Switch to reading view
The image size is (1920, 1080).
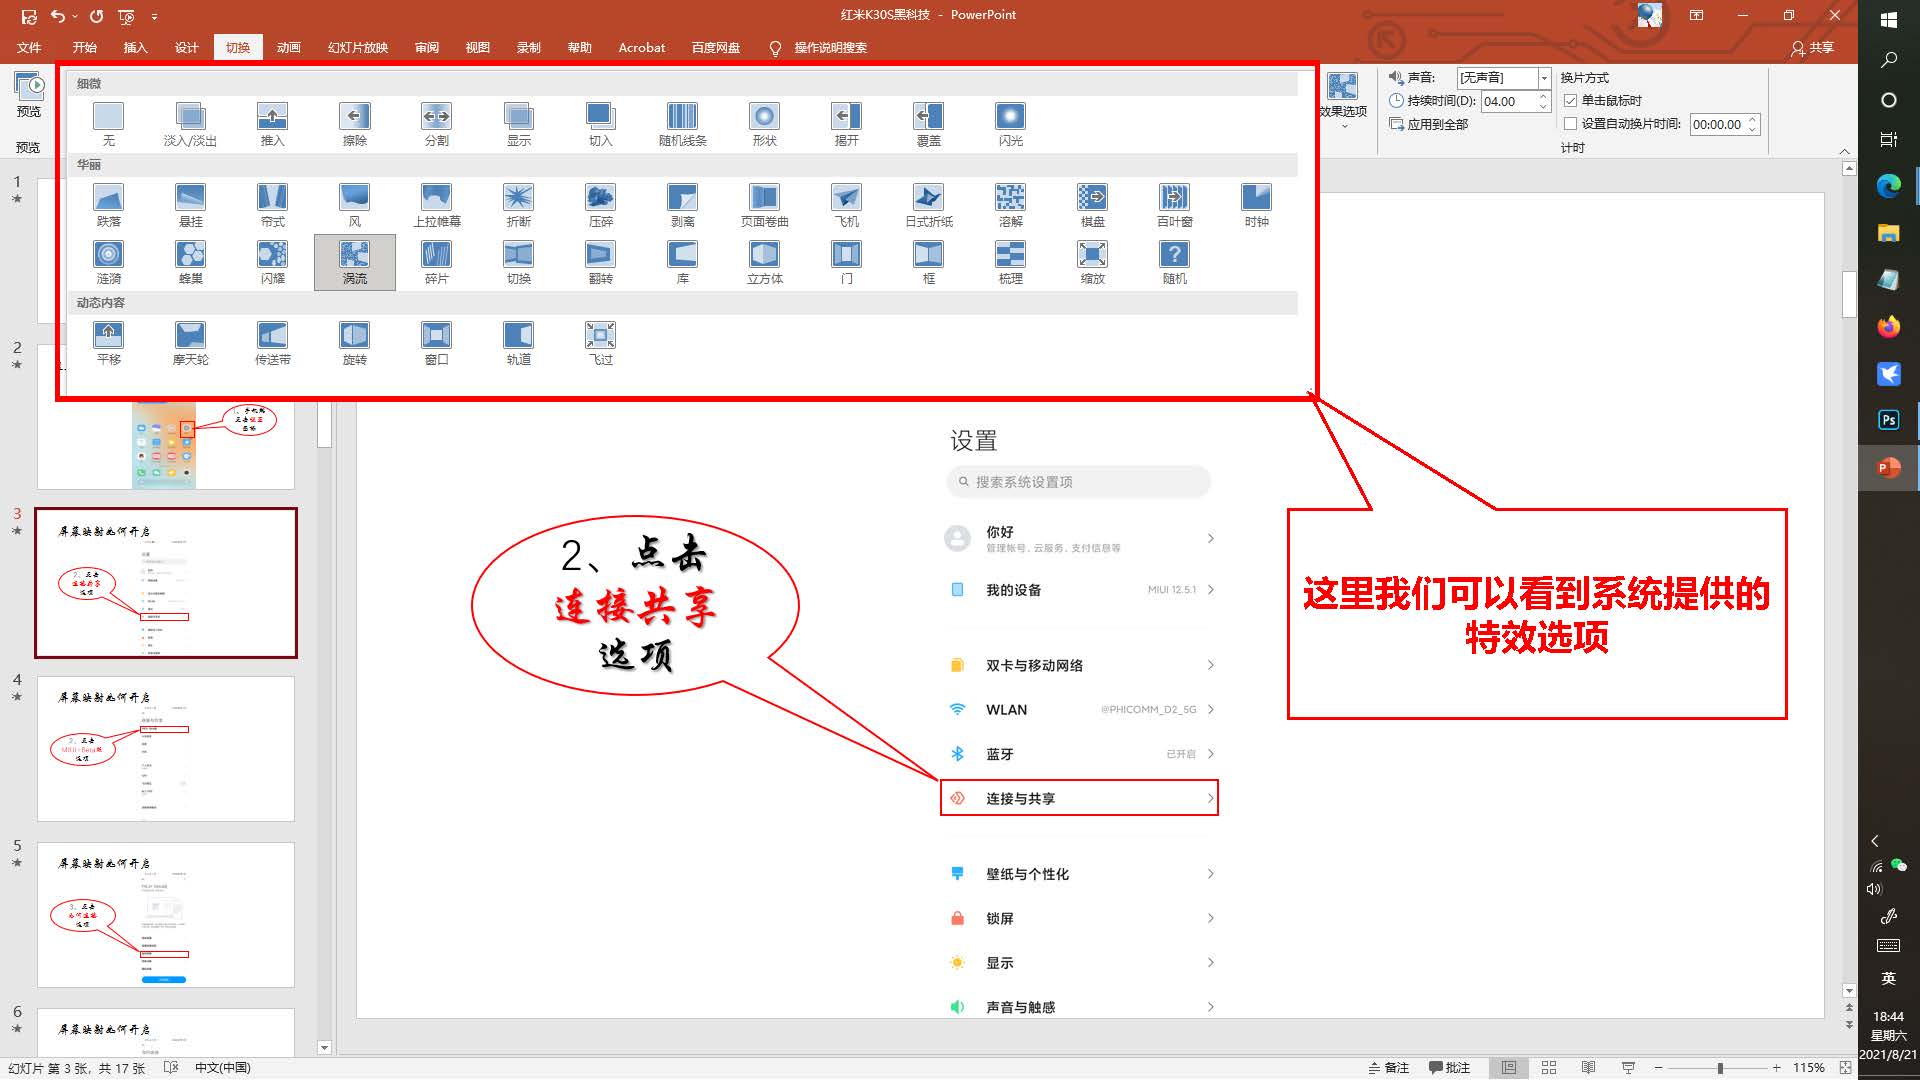1588,1068
